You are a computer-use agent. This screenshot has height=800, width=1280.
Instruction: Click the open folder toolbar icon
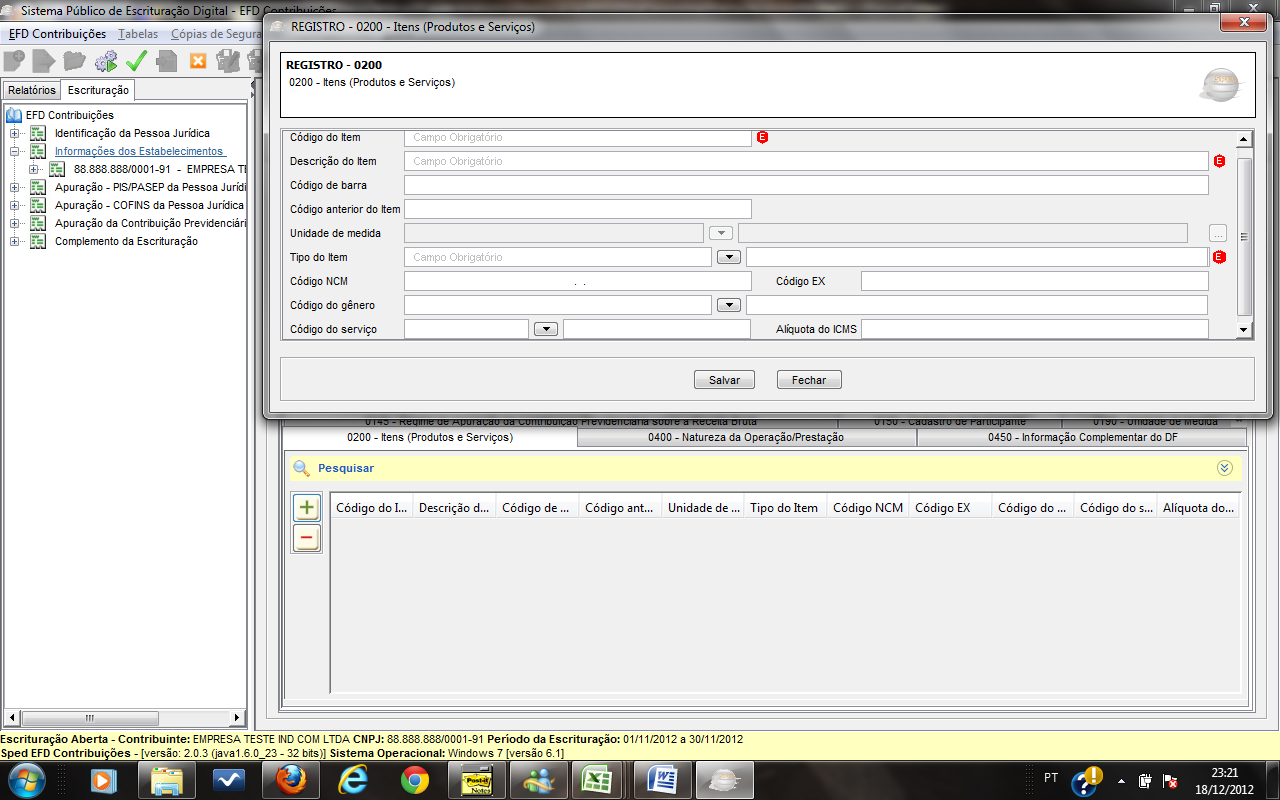[75, 62]
